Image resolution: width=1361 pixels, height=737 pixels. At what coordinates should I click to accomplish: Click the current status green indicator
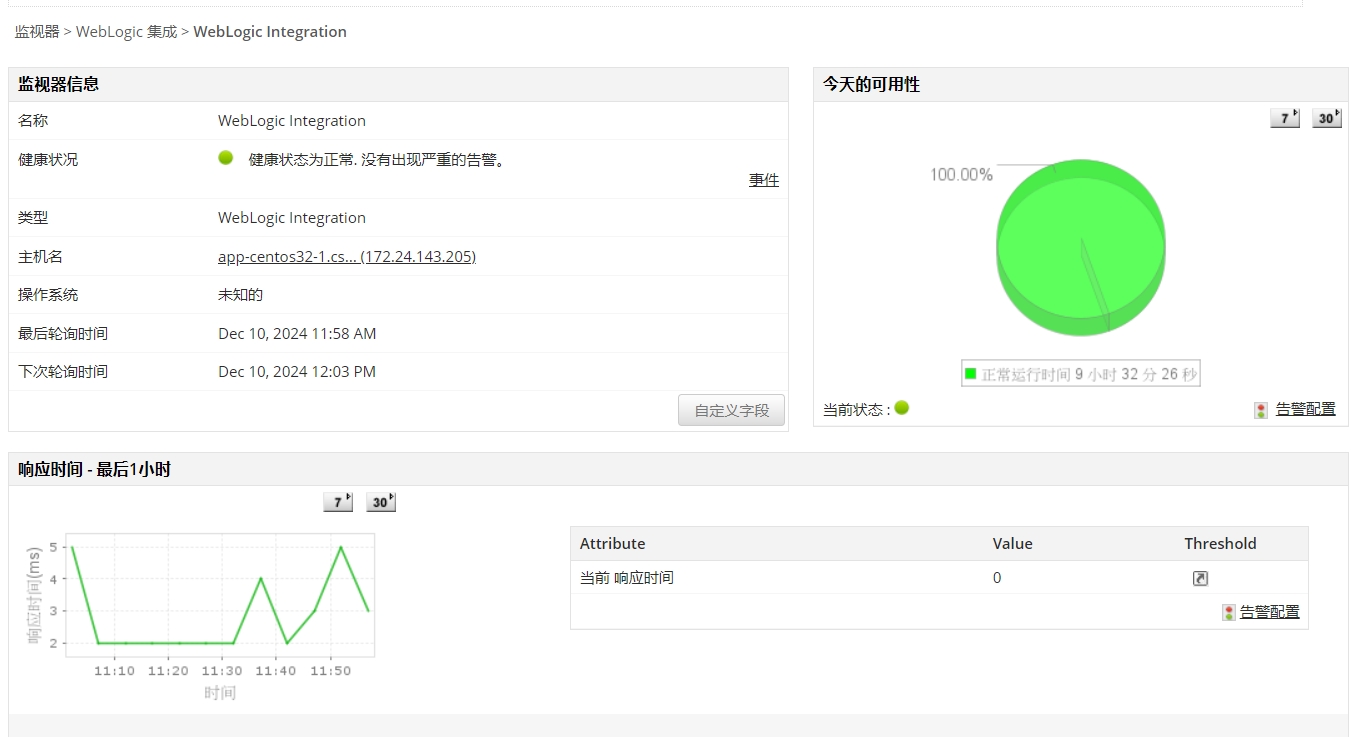902,408
